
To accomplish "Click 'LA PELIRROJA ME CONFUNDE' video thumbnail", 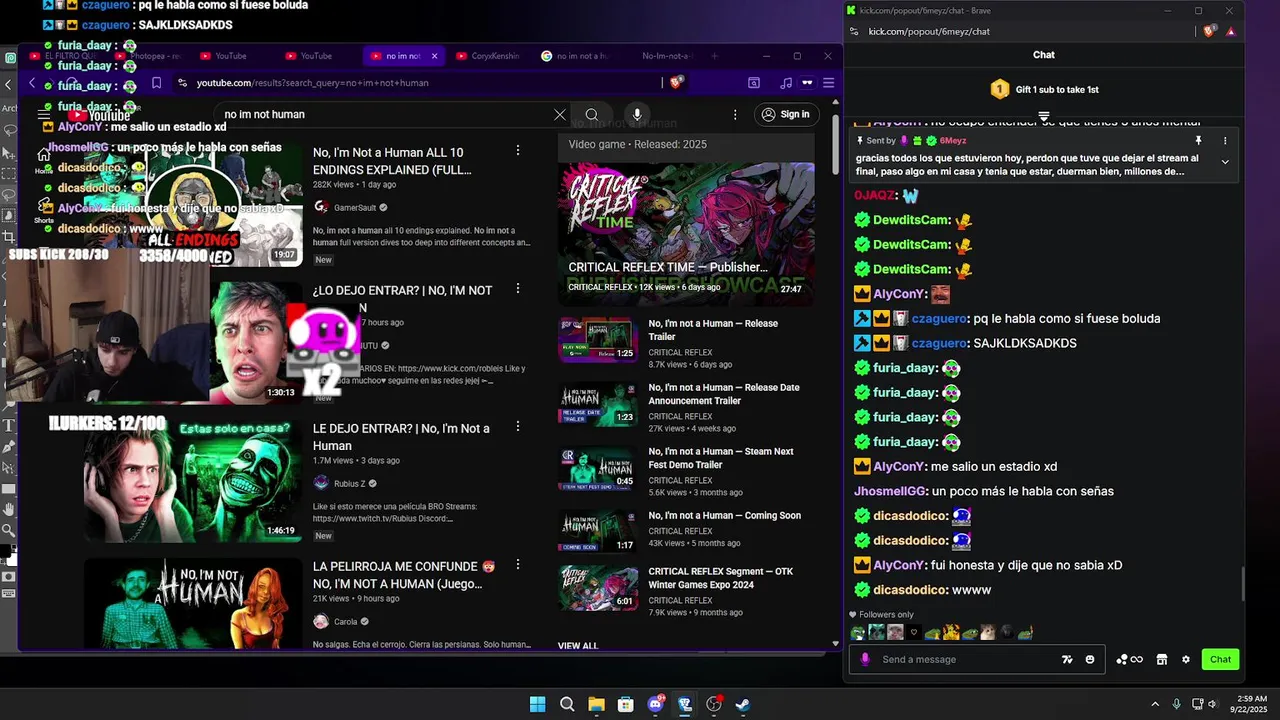I will (x=192, y=604).
